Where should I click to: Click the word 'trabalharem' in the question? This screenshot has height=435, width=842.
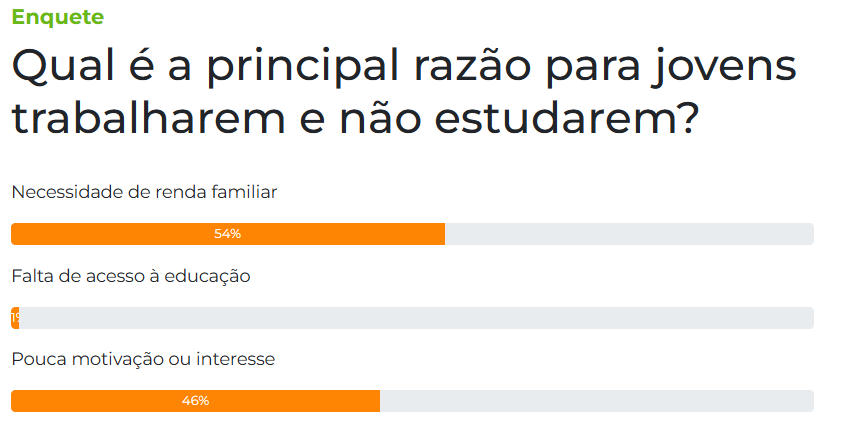coord(149,118)
